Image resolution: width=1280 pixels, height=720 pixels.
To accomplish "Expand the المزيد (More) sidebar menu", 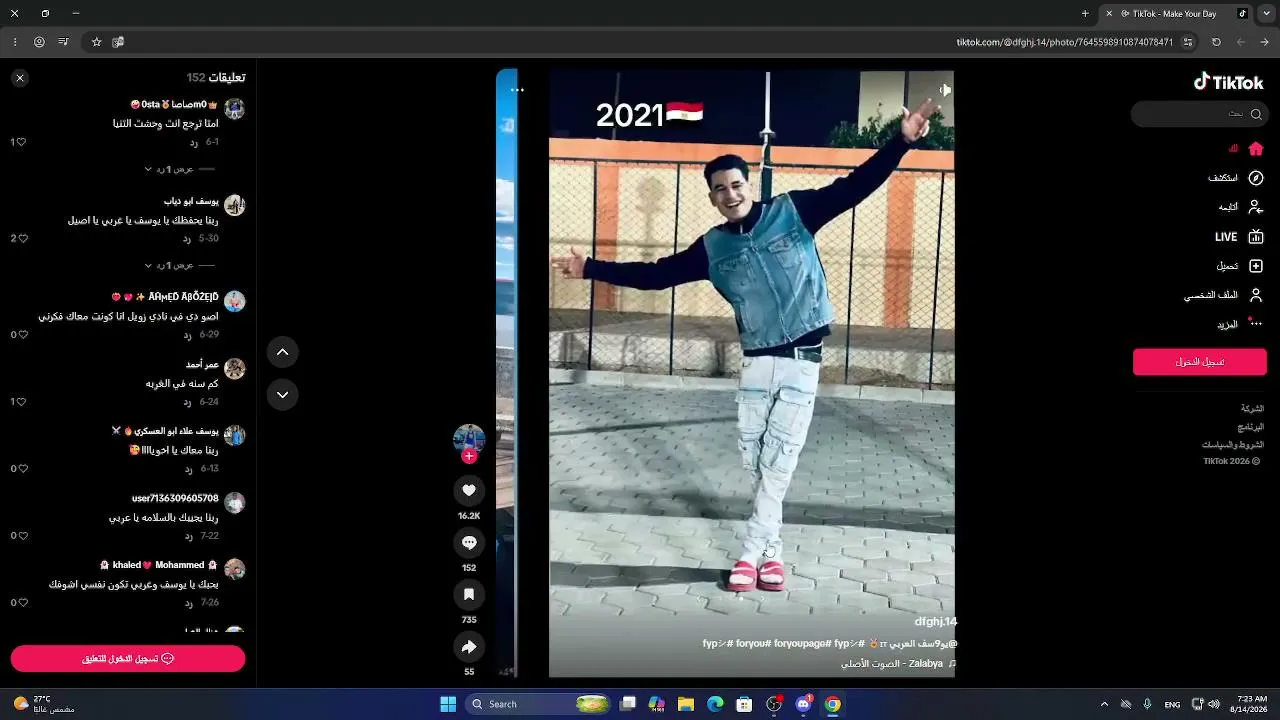I will click(1240, 324).
